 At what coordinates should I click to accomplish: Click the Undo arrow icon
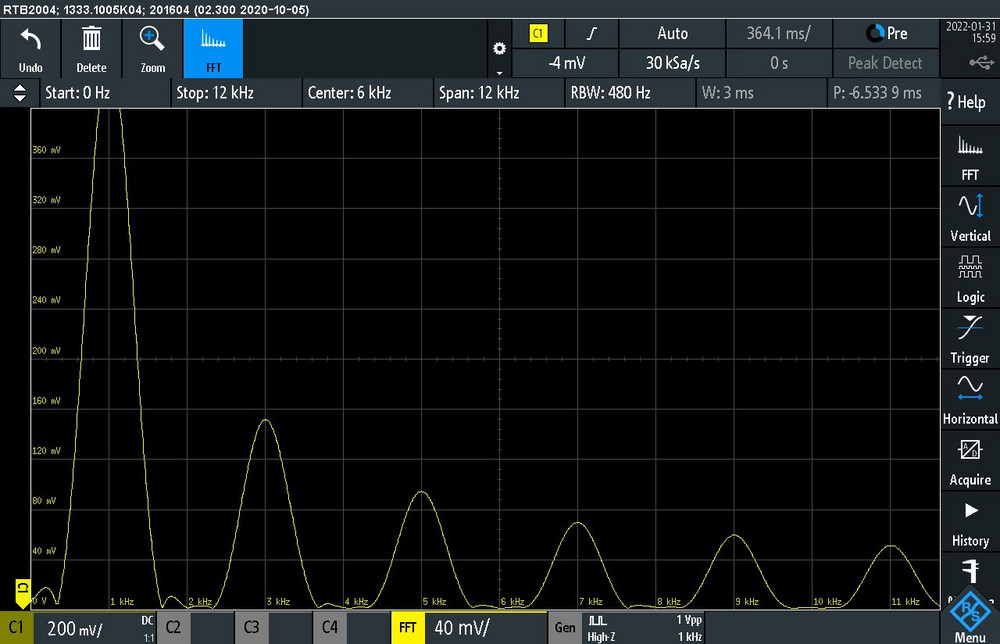31,40
